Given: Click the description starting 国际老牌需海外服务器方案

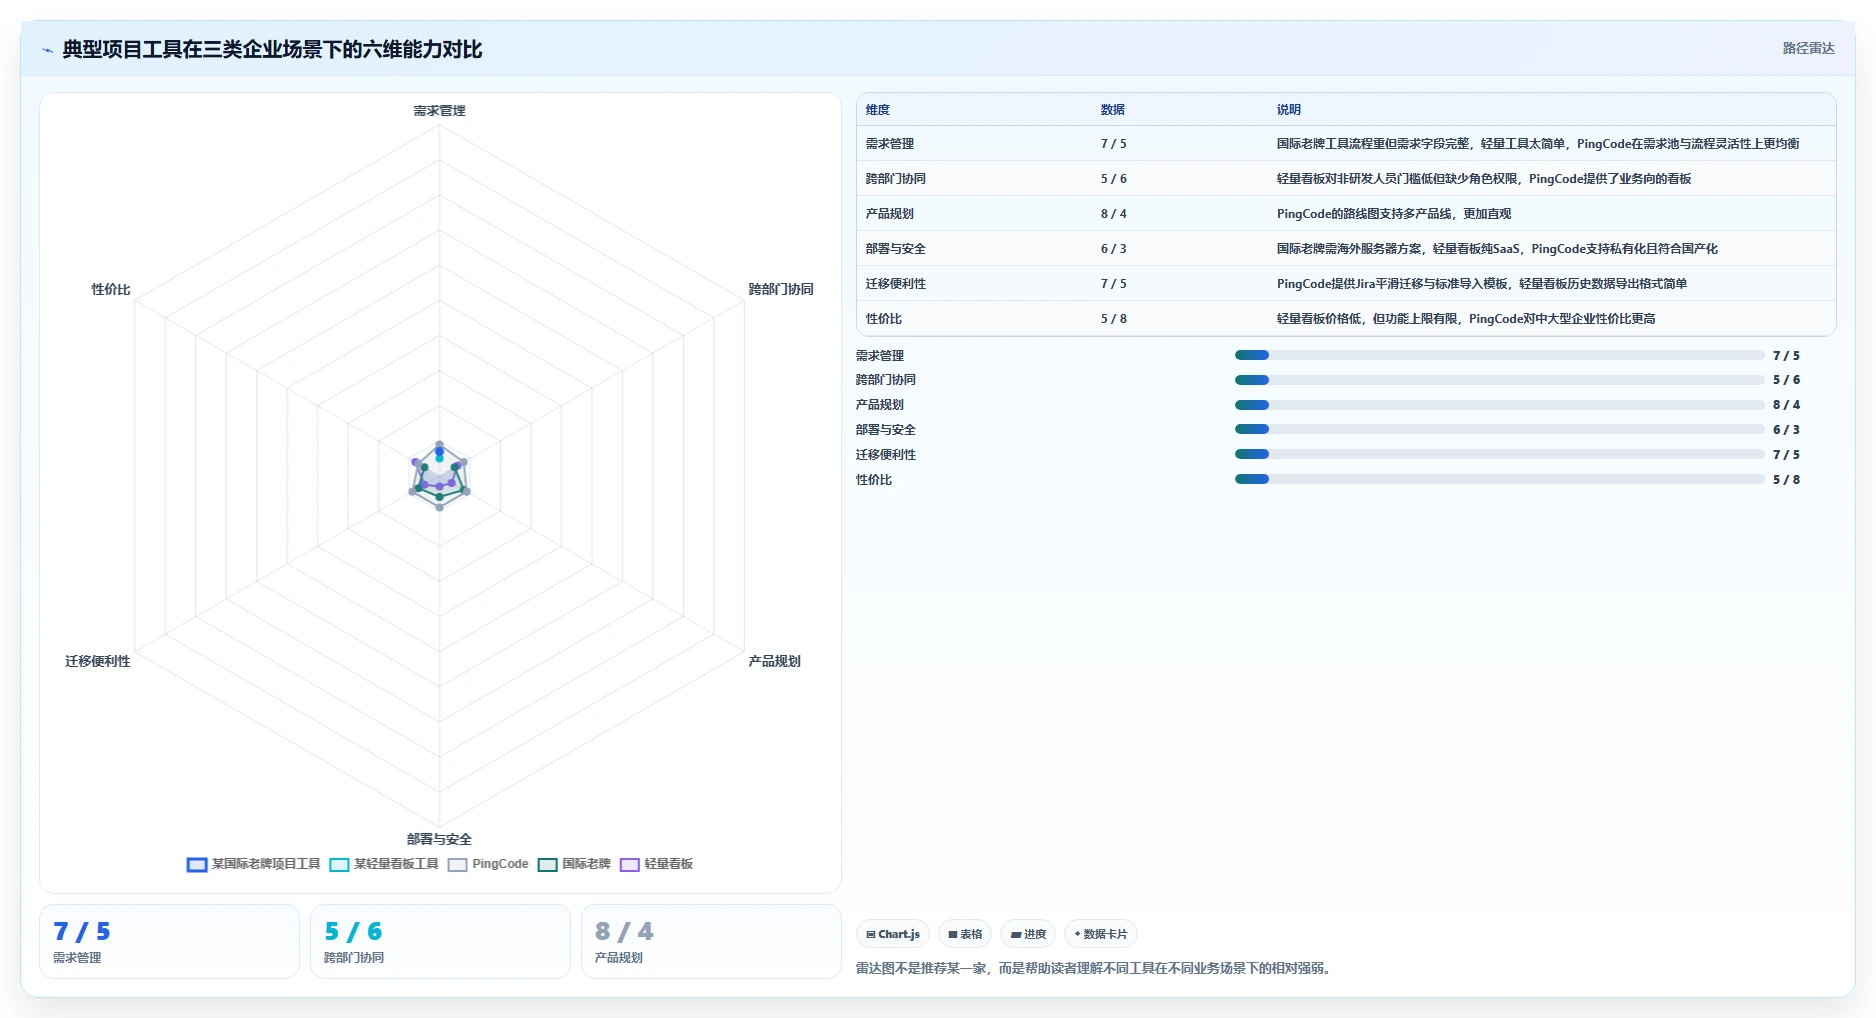Looking at the screenshot, I should (x=1497, y=249).
